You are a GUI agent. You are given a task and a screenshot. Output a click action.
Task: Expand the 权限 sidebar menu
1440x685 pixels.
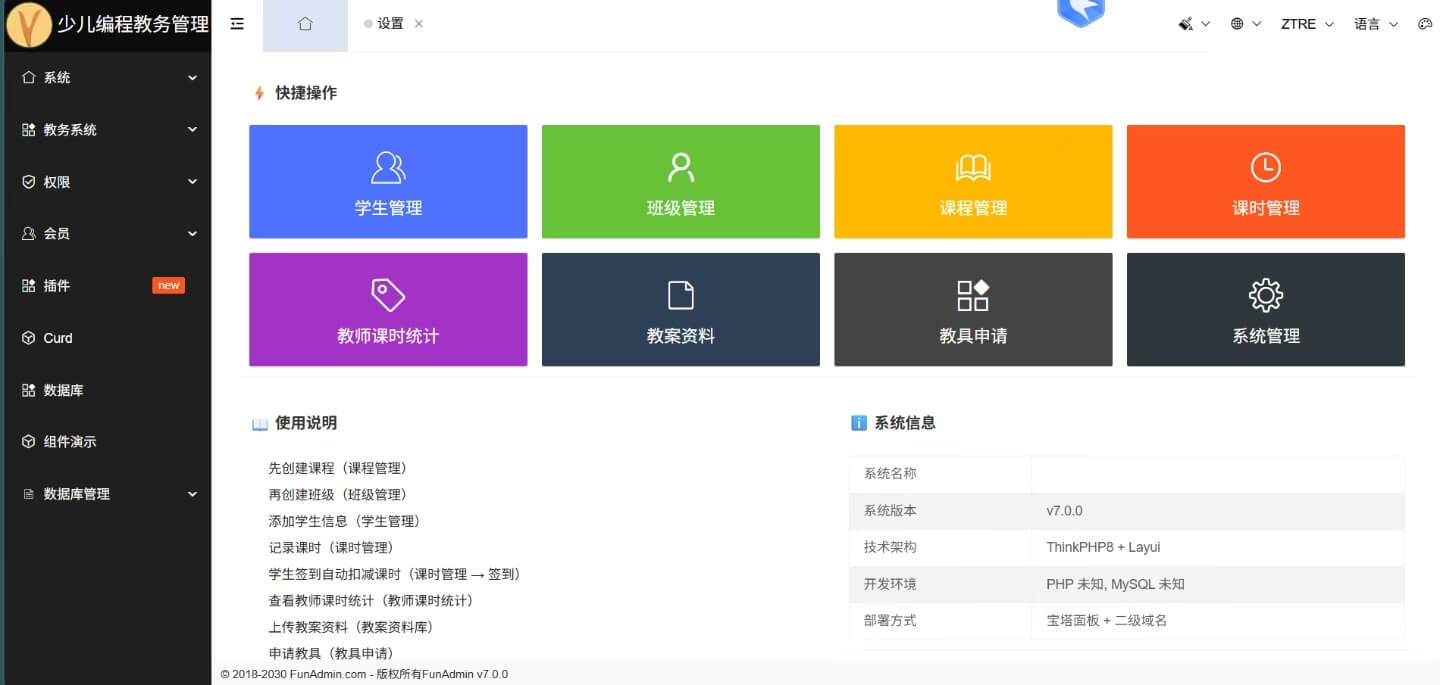click(x=105, y=182)
